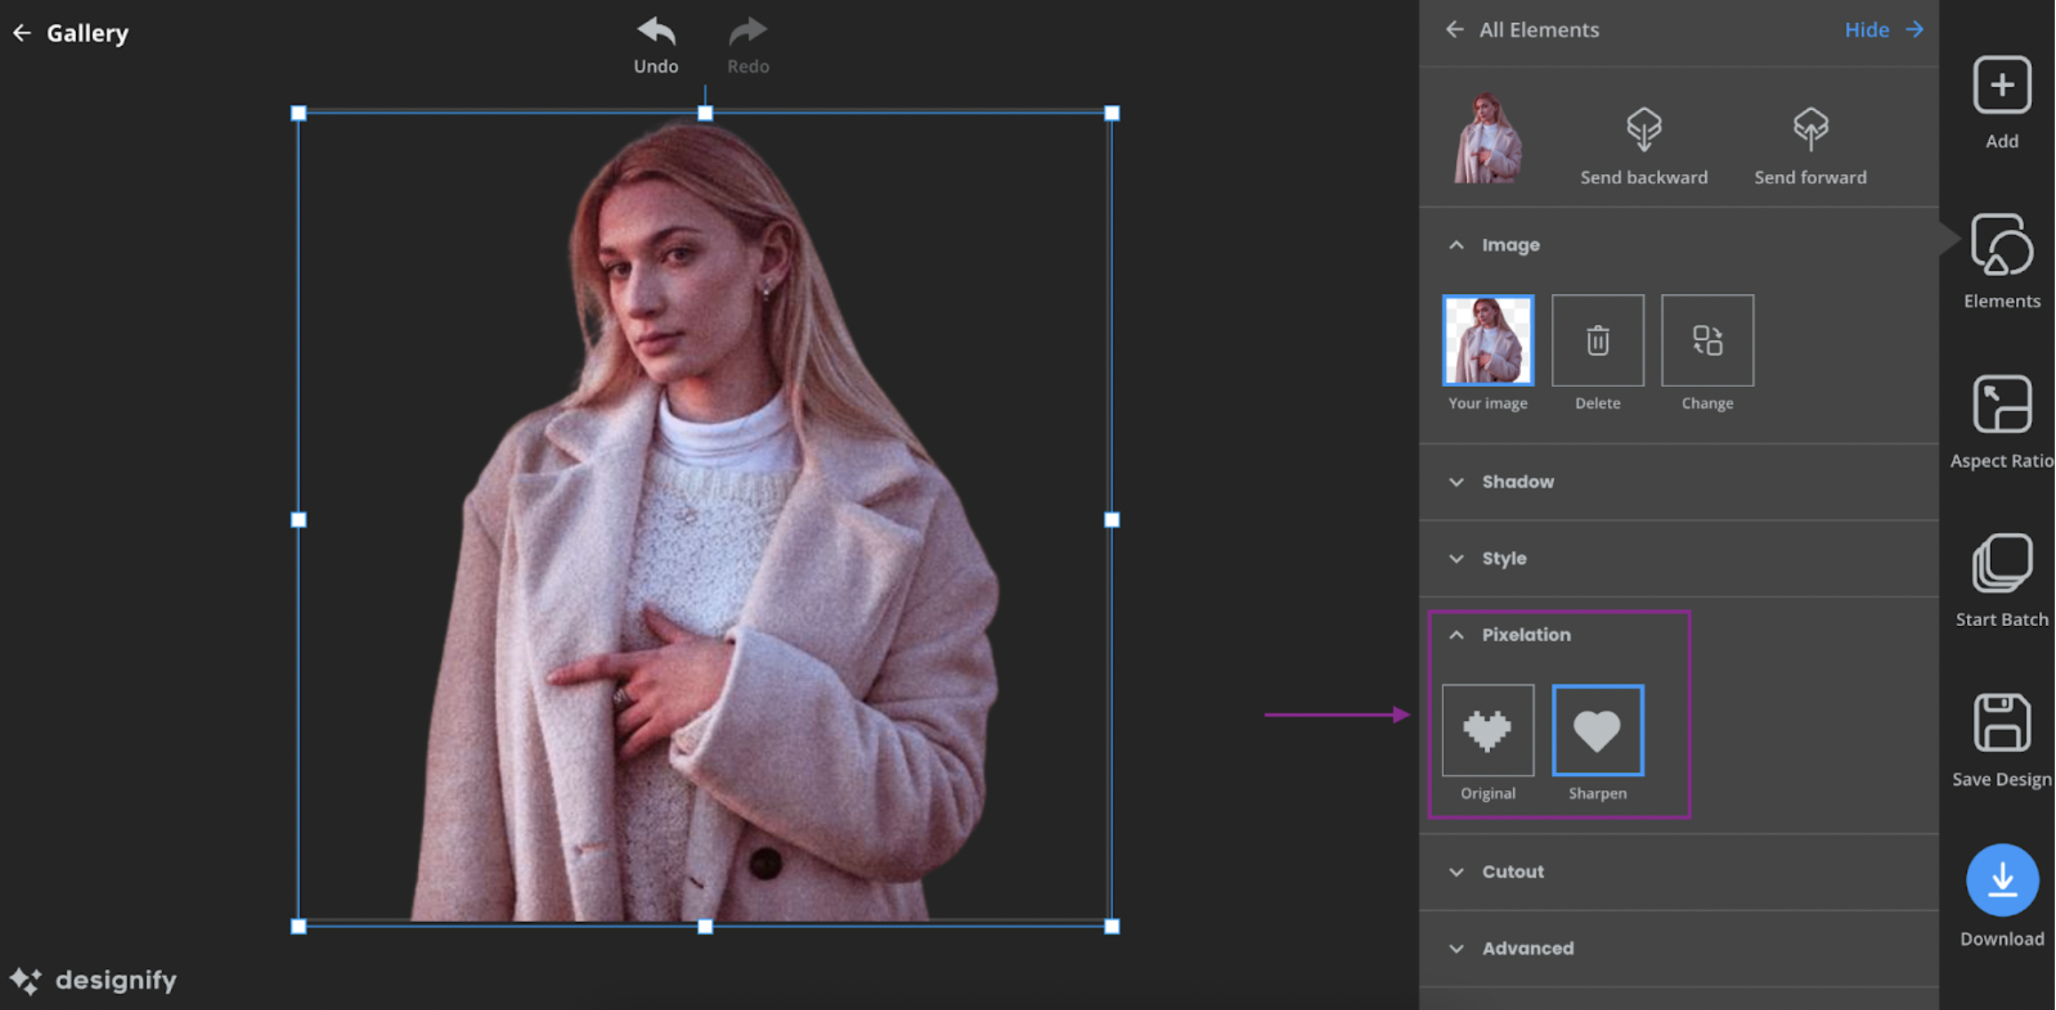This screenshot has width=2056, height=1010.
Task: Select the Sharpen pixelation option
Action: [x=1598, y=730]
